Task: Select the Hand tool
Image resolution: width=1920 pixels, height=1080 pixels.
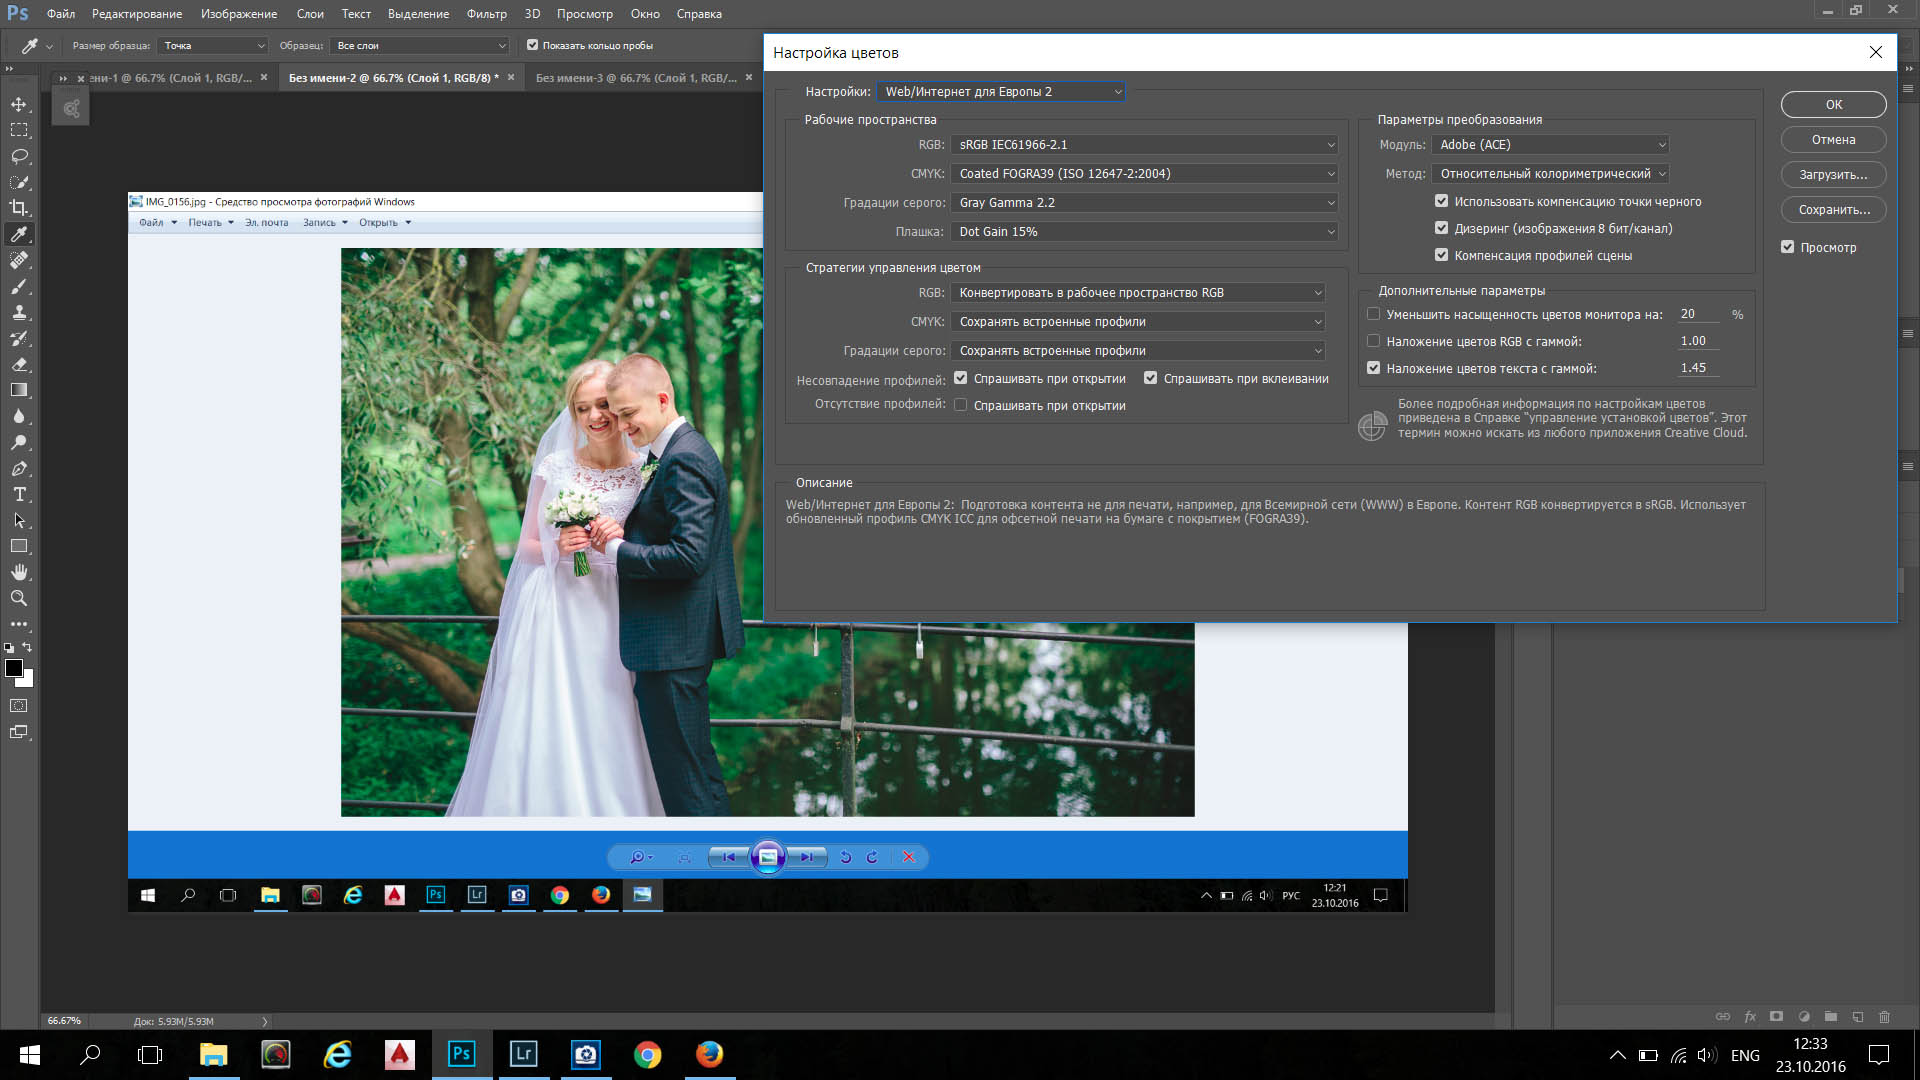Action: (x=19, y=572)
